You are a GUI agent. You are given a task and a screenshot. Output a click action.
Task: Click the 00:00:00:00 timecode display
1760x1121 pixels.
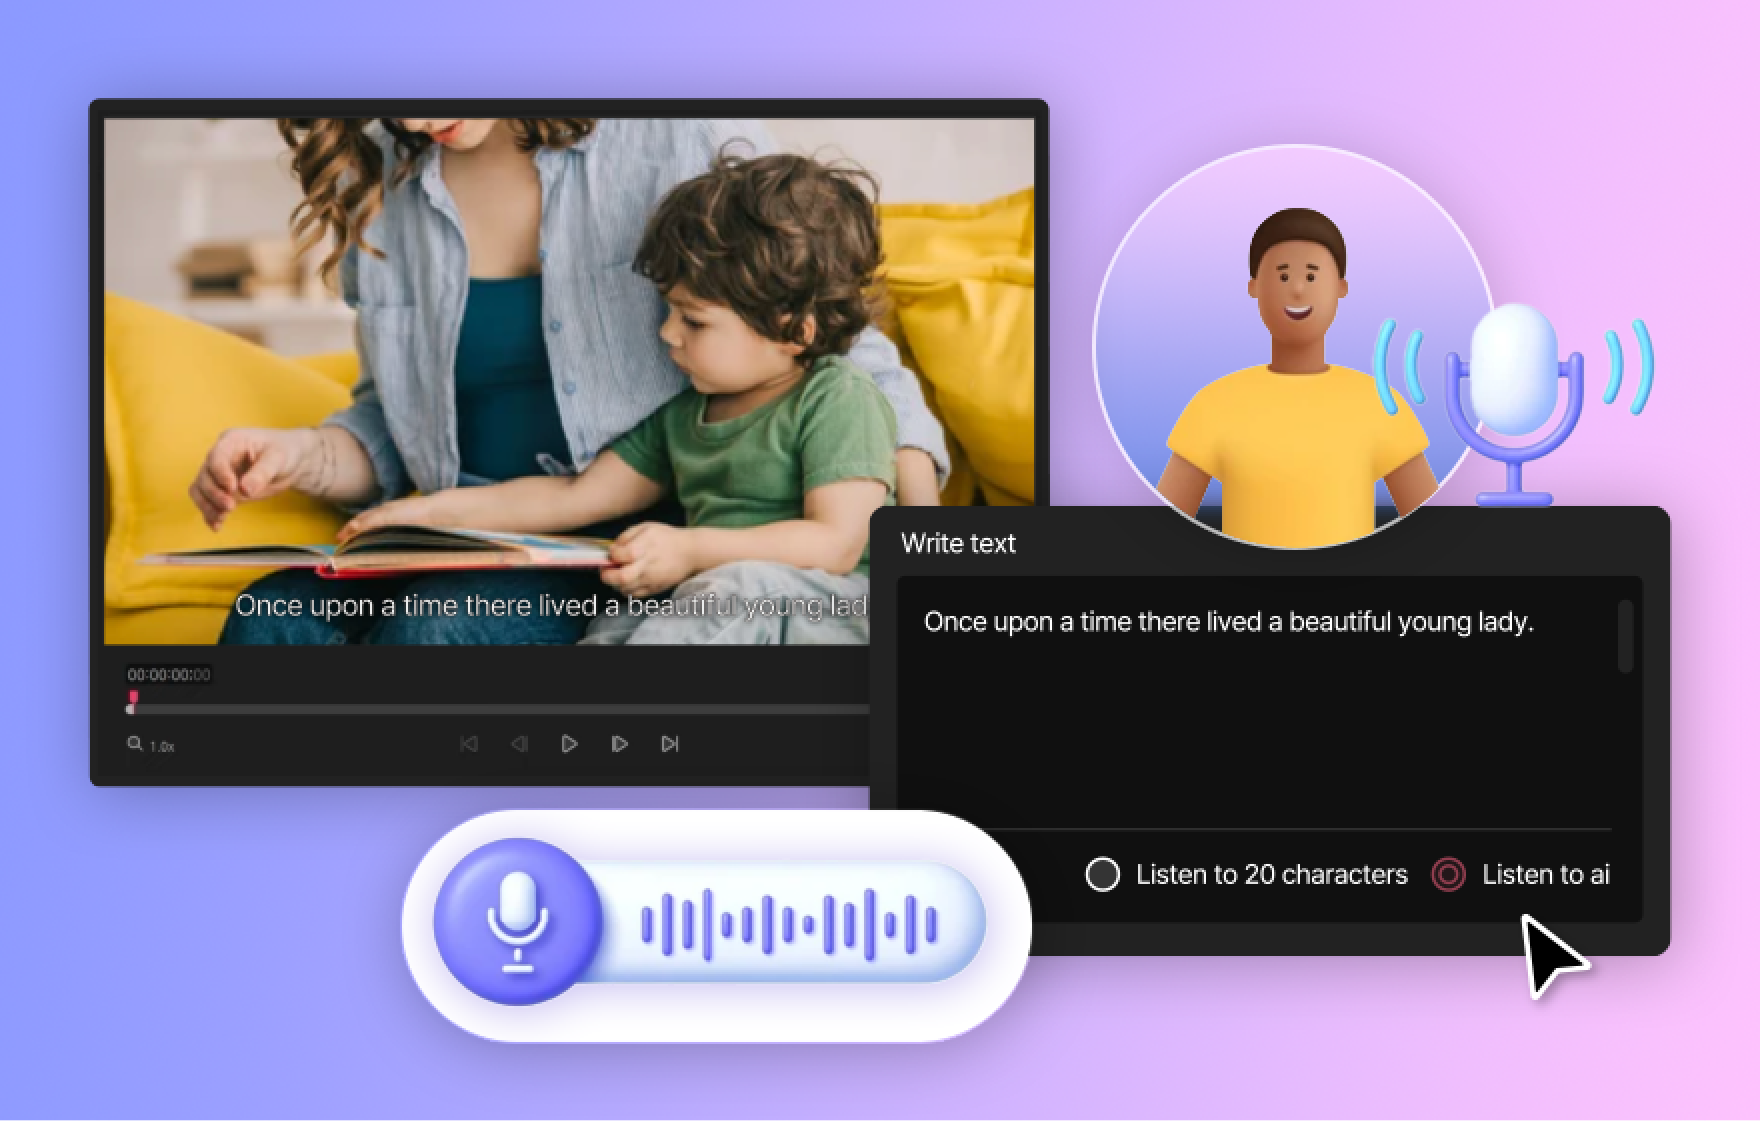(x=168, y=675)
